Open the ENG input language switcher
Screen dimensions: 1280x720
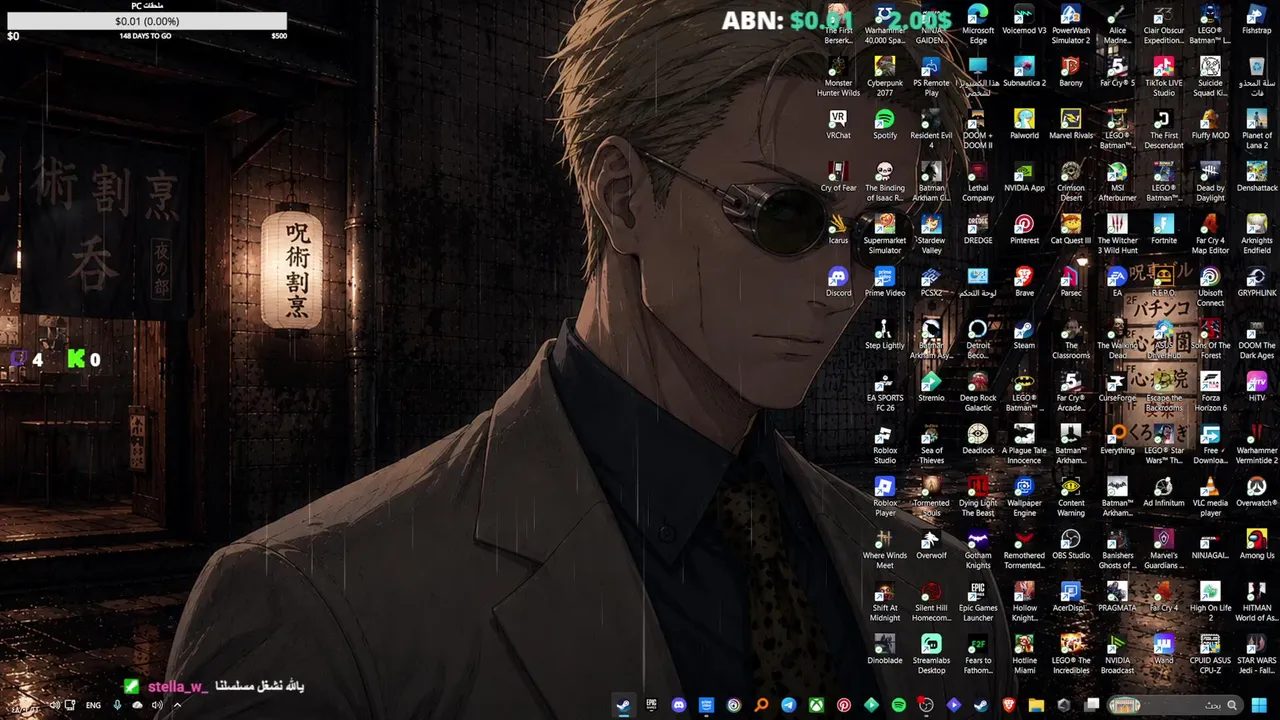(93, 705)
